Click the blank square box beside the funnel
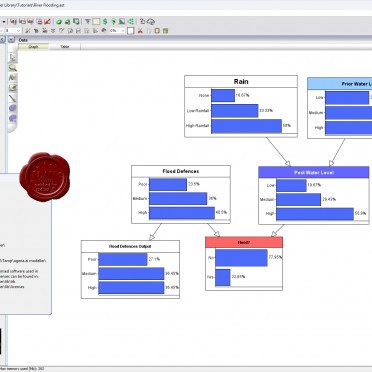Viewport: 372px width, 372px height. click(x=96, y=22)
